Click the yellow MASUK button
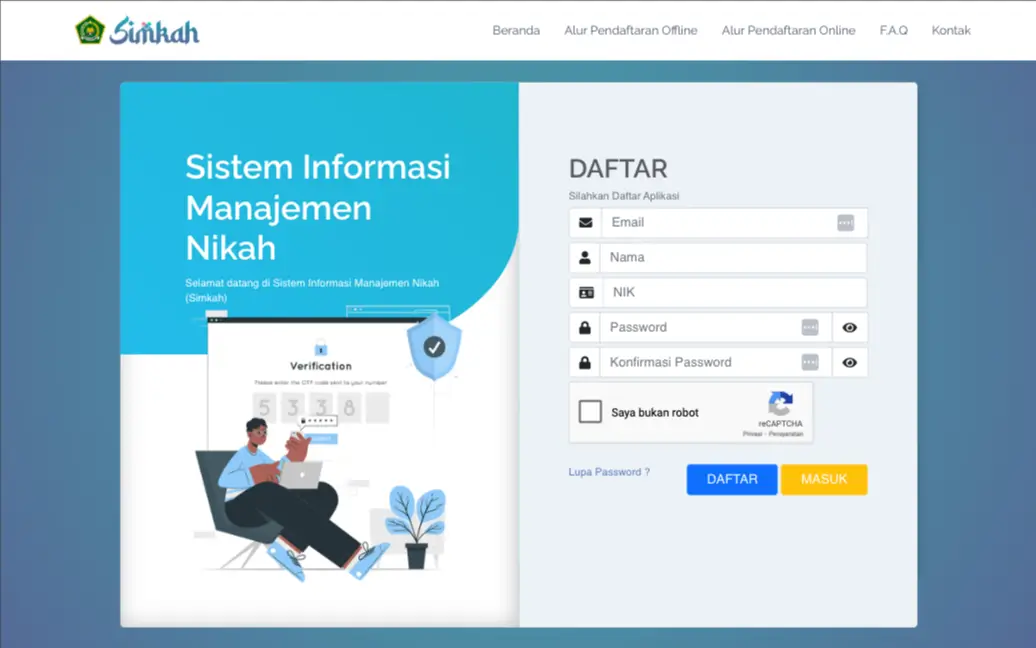The image size is (1036, 648). click(824, 480)
